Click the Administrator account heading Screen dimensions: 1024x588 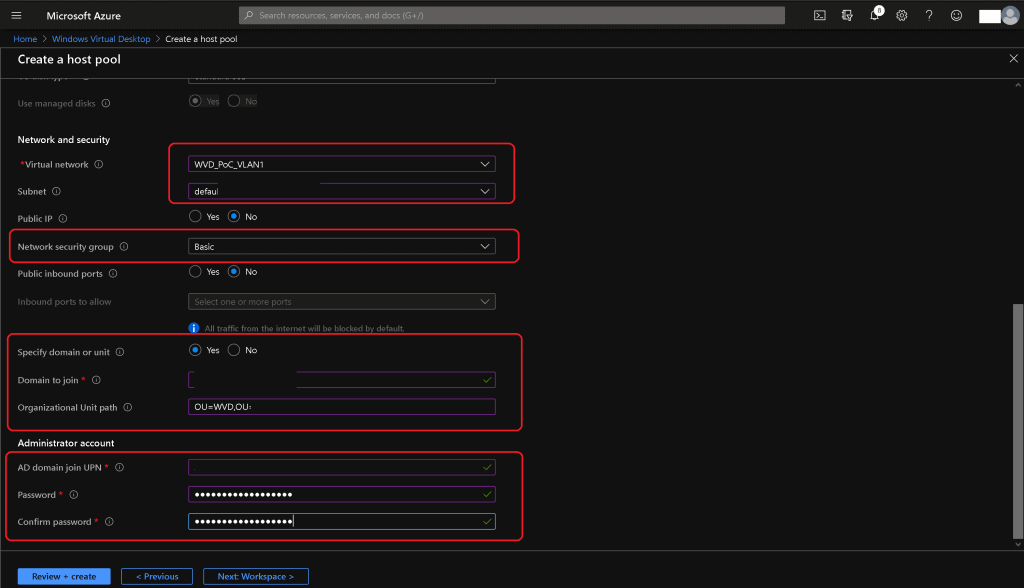click(66, 443)
